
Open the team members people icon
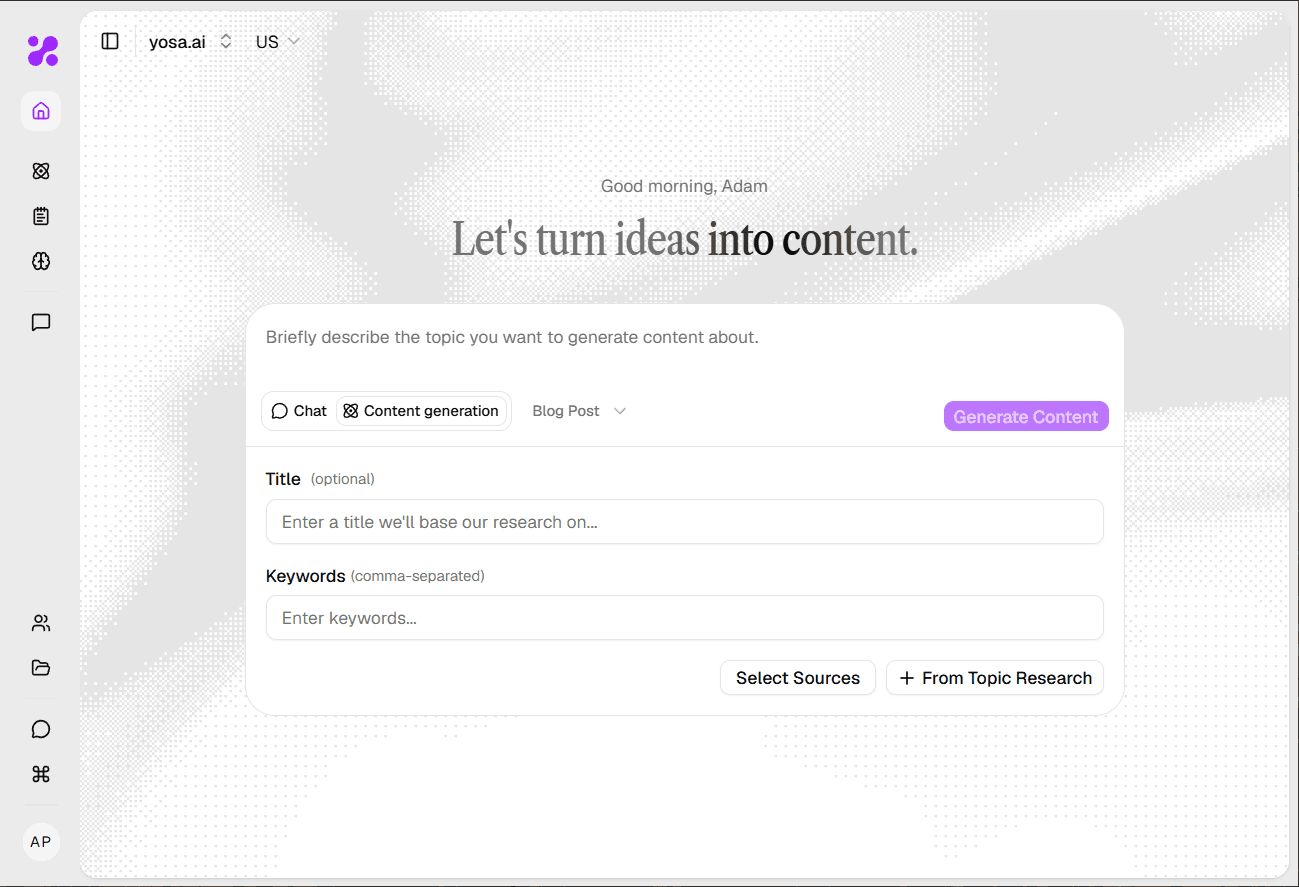click(41, 623)
